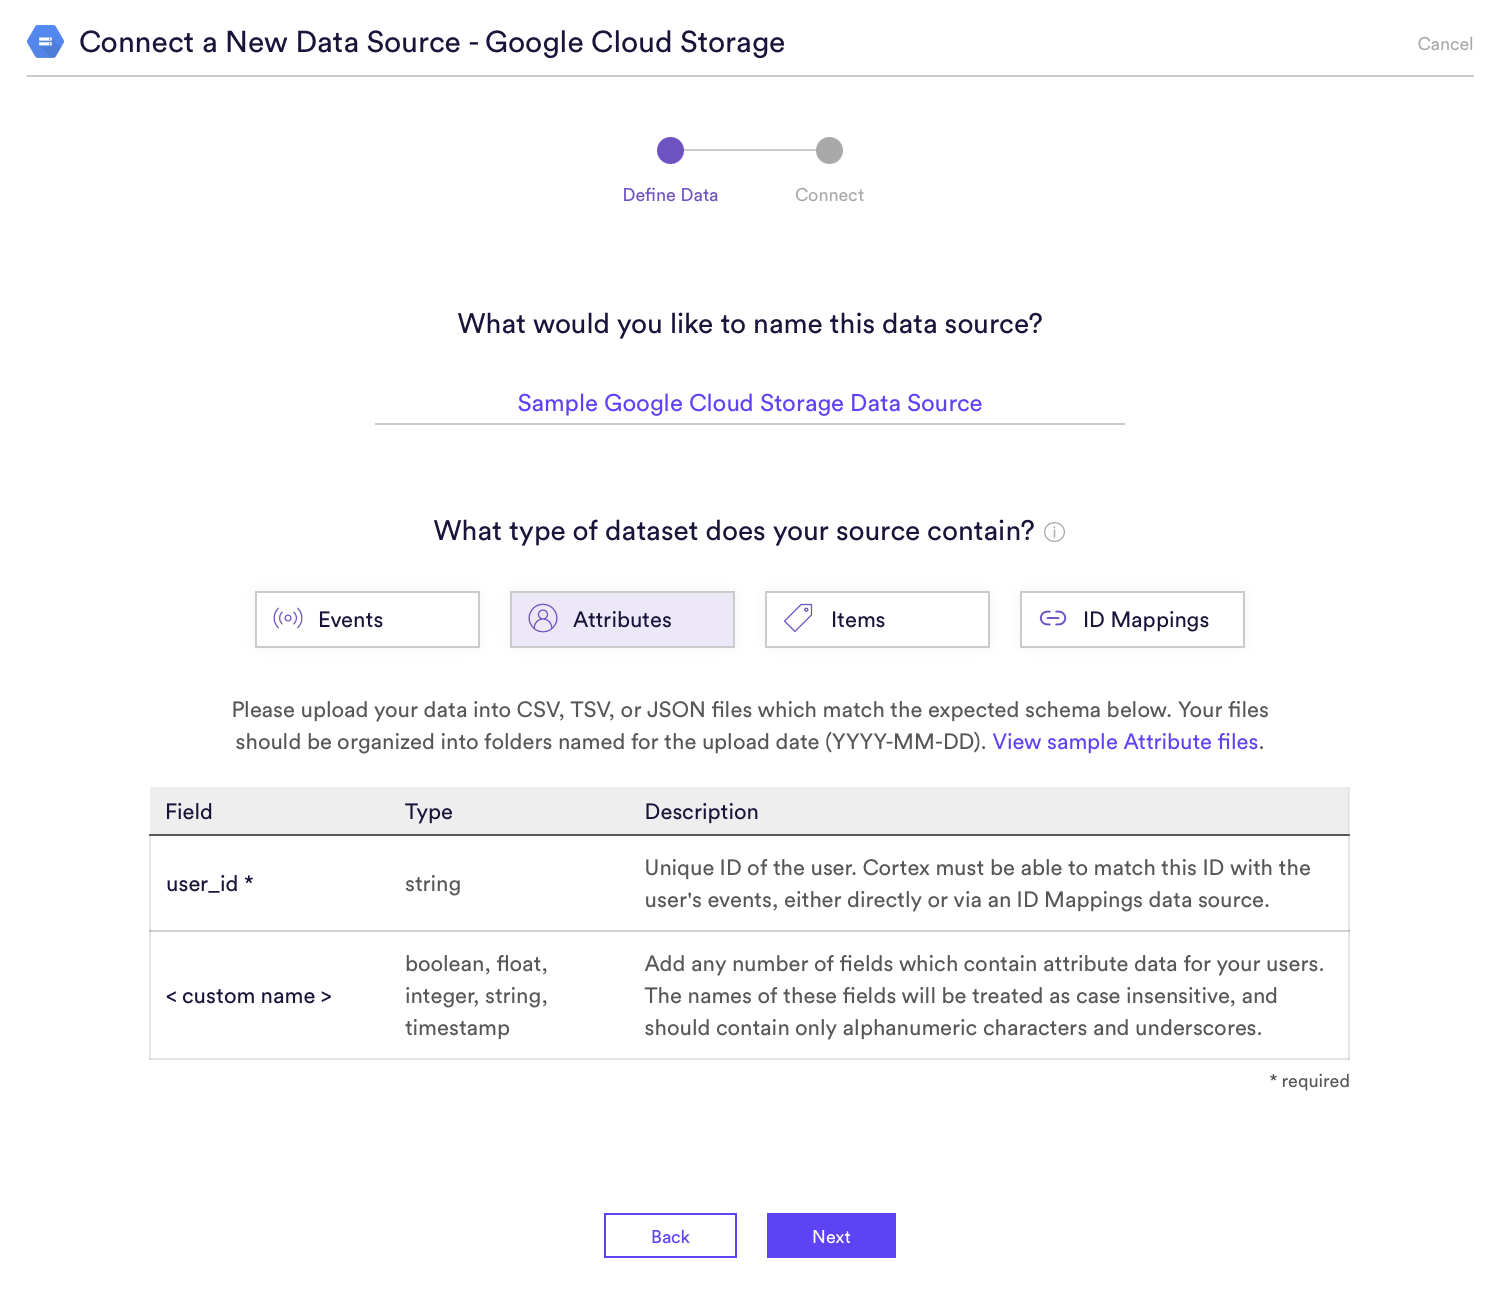Click the Attributes user profile icon
Viewport: 1500px width, 1312px height.
tap(543, 618)
